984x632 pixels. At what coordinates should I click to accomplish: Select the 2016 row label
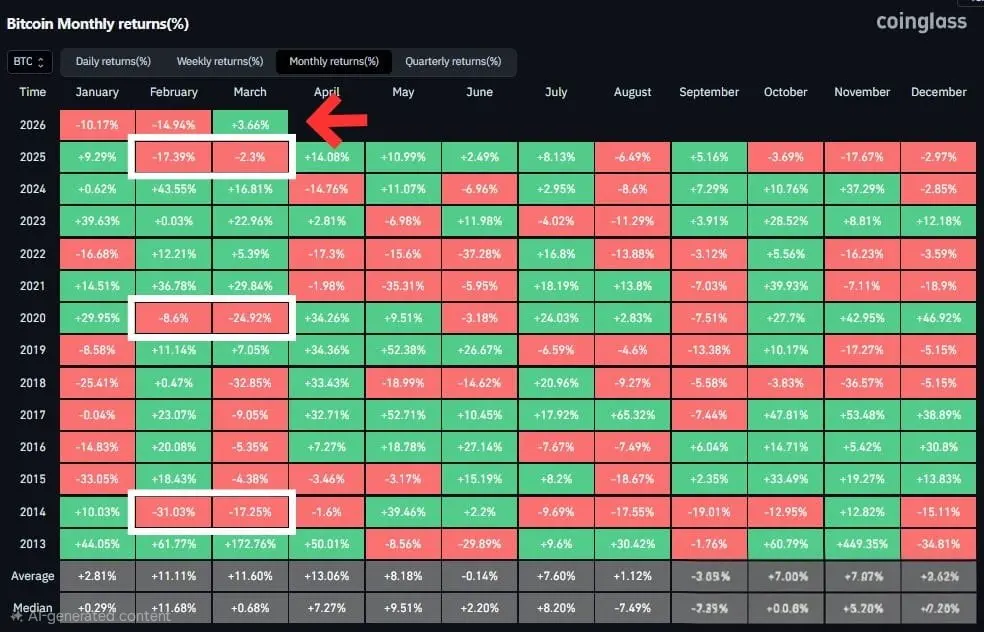(x=33, y=447)
